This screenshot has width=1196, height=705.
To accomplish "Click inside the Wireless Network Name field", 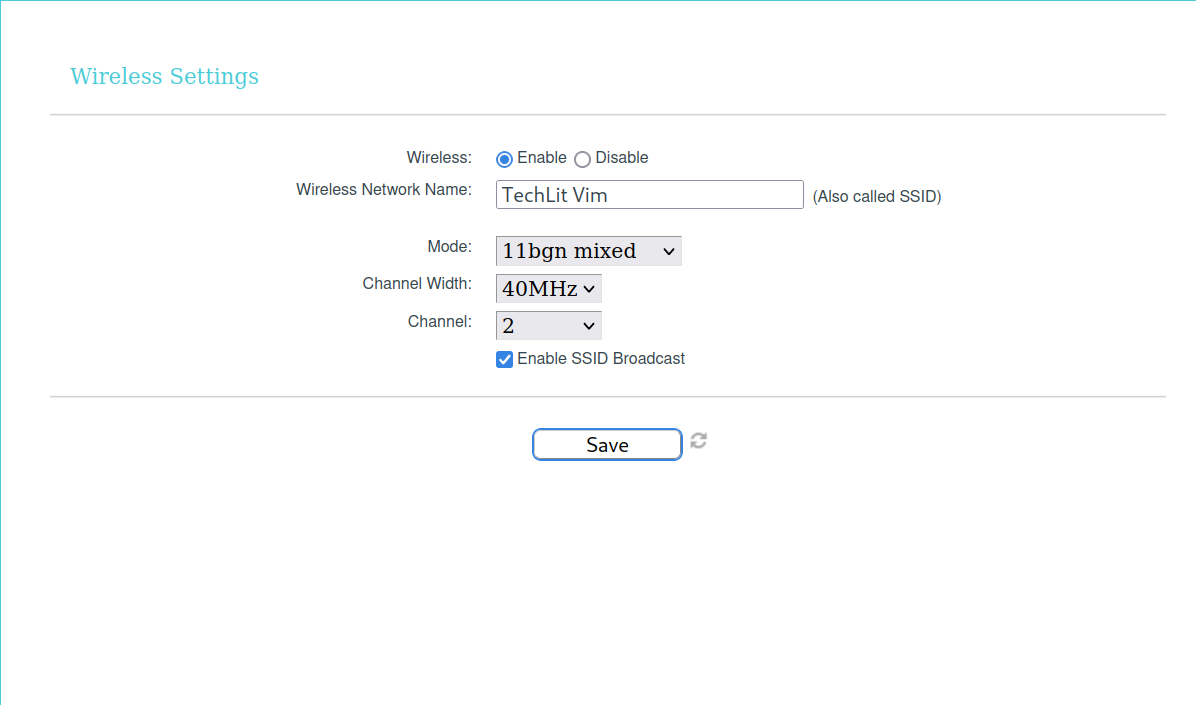I will tap(649, 194).
